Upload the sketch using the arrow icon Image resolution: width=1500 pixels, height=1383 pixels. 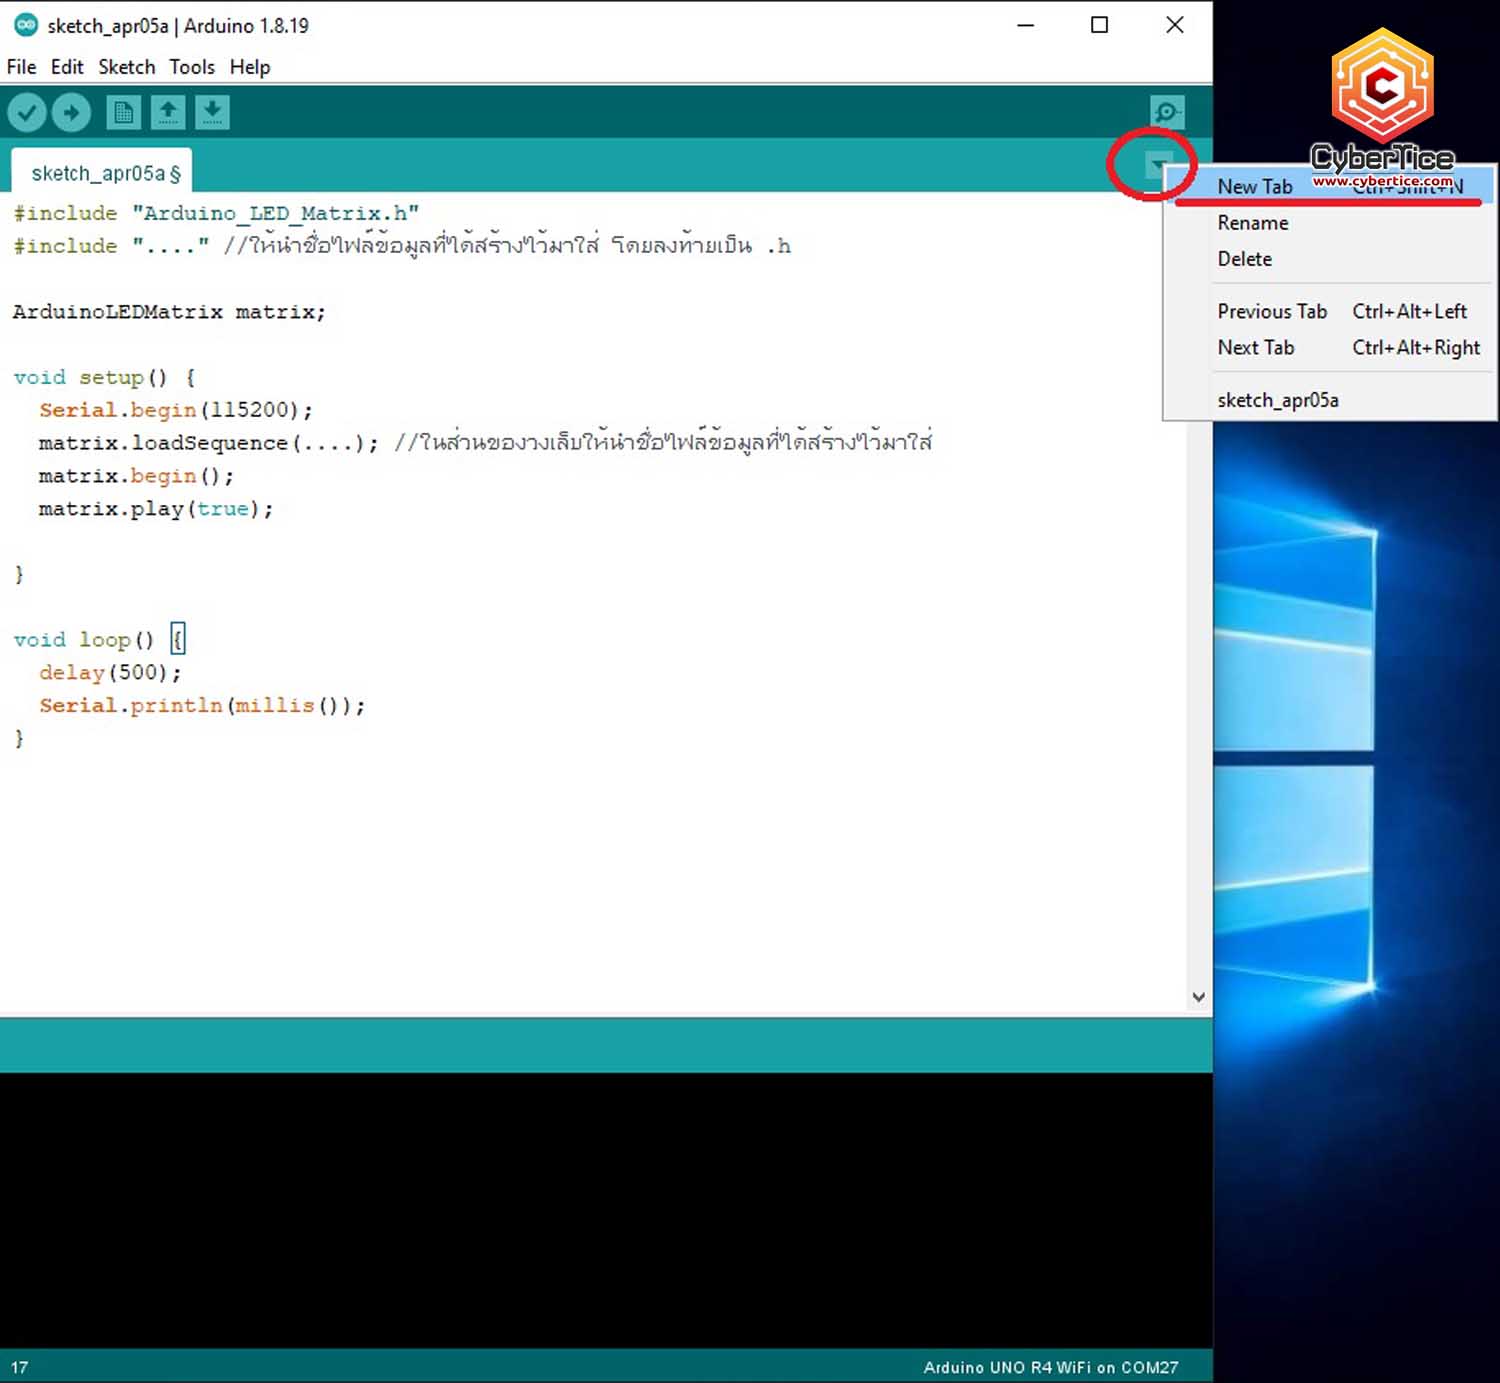click(x=70, y=112)
